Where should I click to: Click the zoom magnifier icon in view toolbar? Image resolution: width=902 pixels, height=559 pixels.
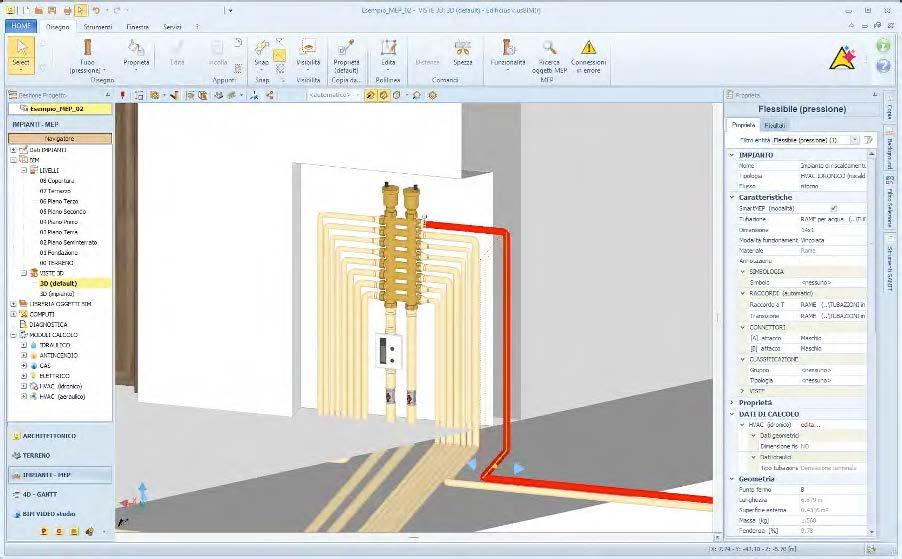(x=417, y=95)
